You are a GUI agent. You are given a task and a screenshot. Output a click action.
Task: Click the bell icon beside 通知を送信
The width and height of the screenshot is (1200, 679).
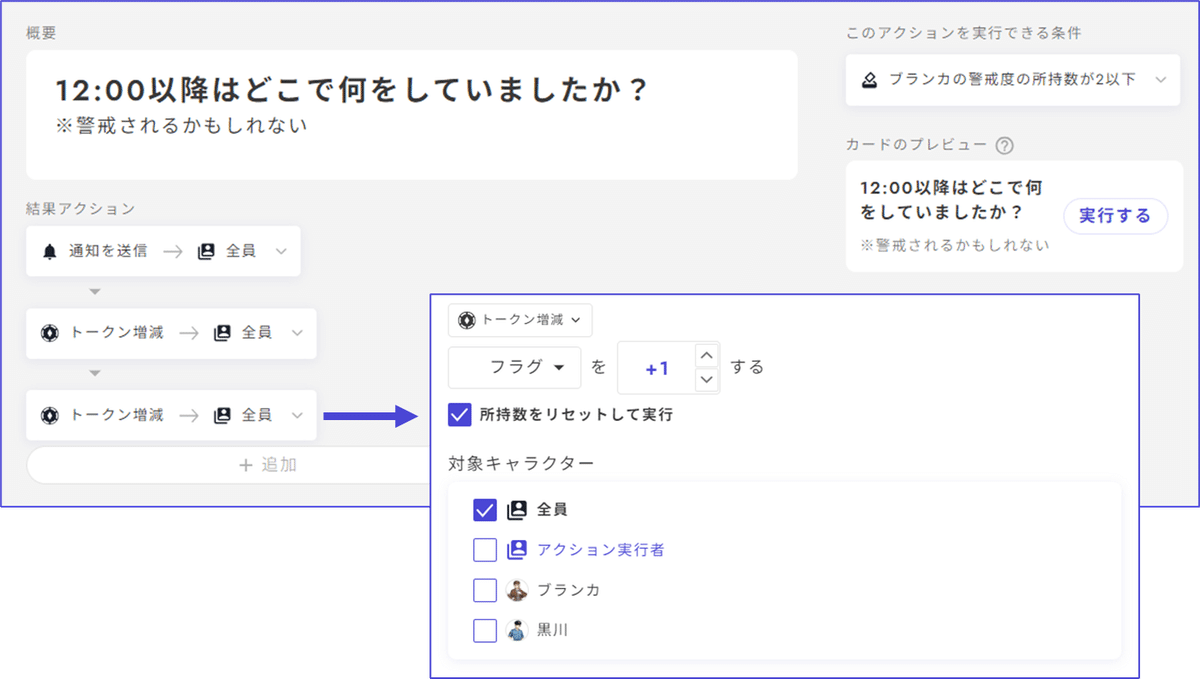tap(50, 252)
